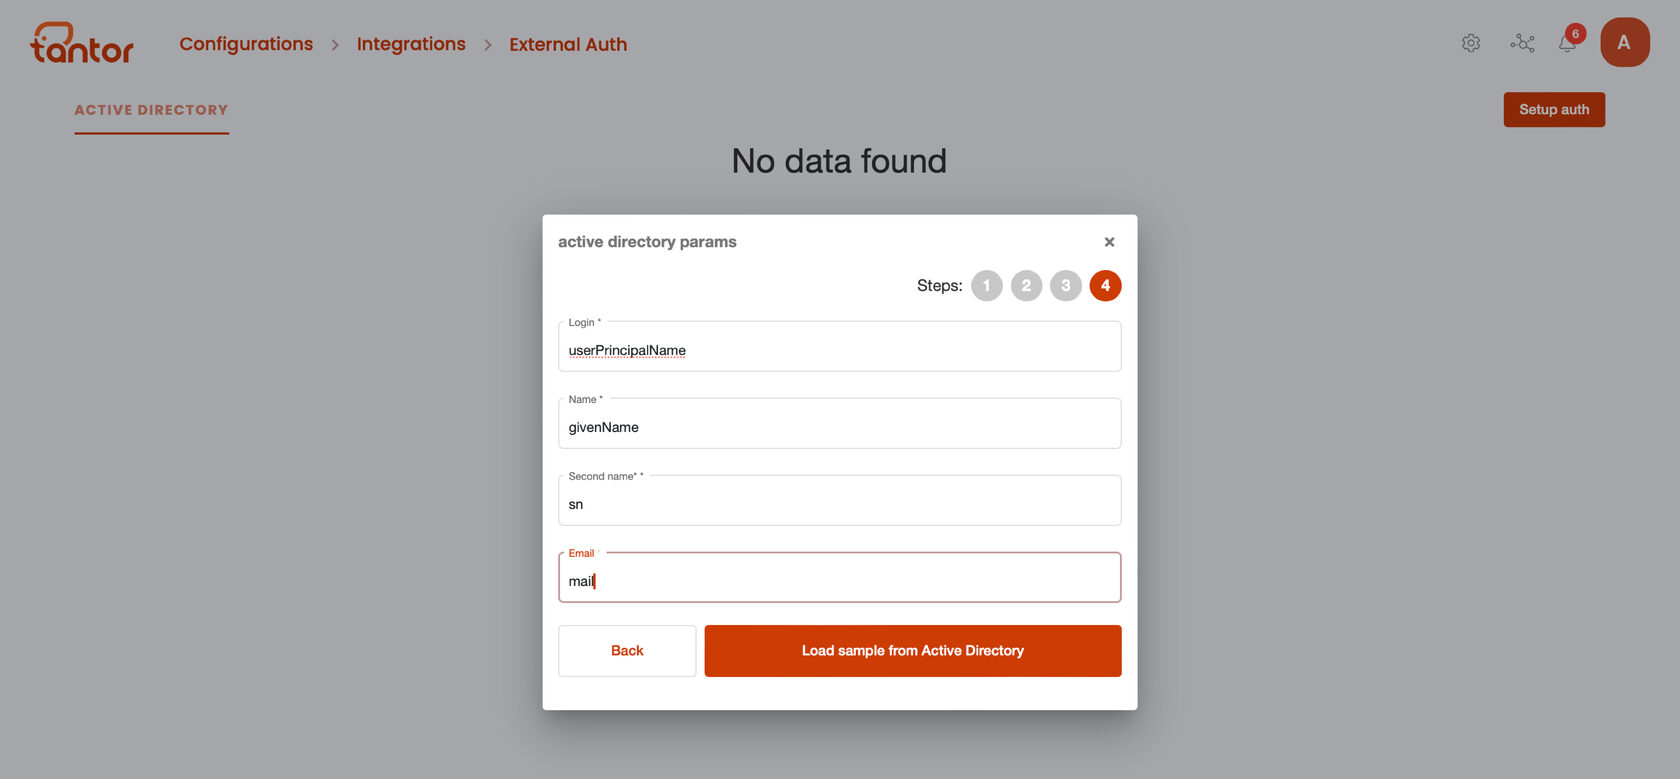
Task: Open the network topology icon
Action: pos(1522,43)
